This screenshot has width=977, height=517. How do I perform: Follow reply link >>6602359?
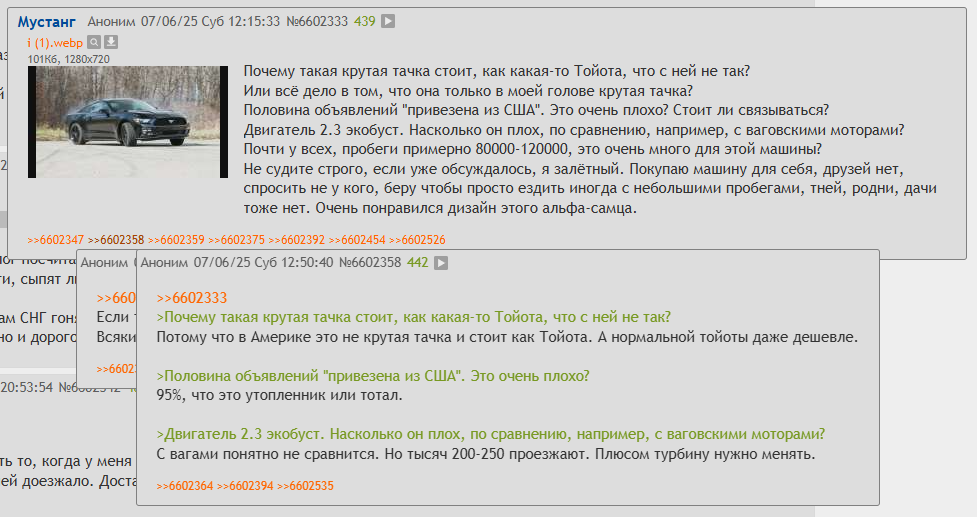(176, 240)
